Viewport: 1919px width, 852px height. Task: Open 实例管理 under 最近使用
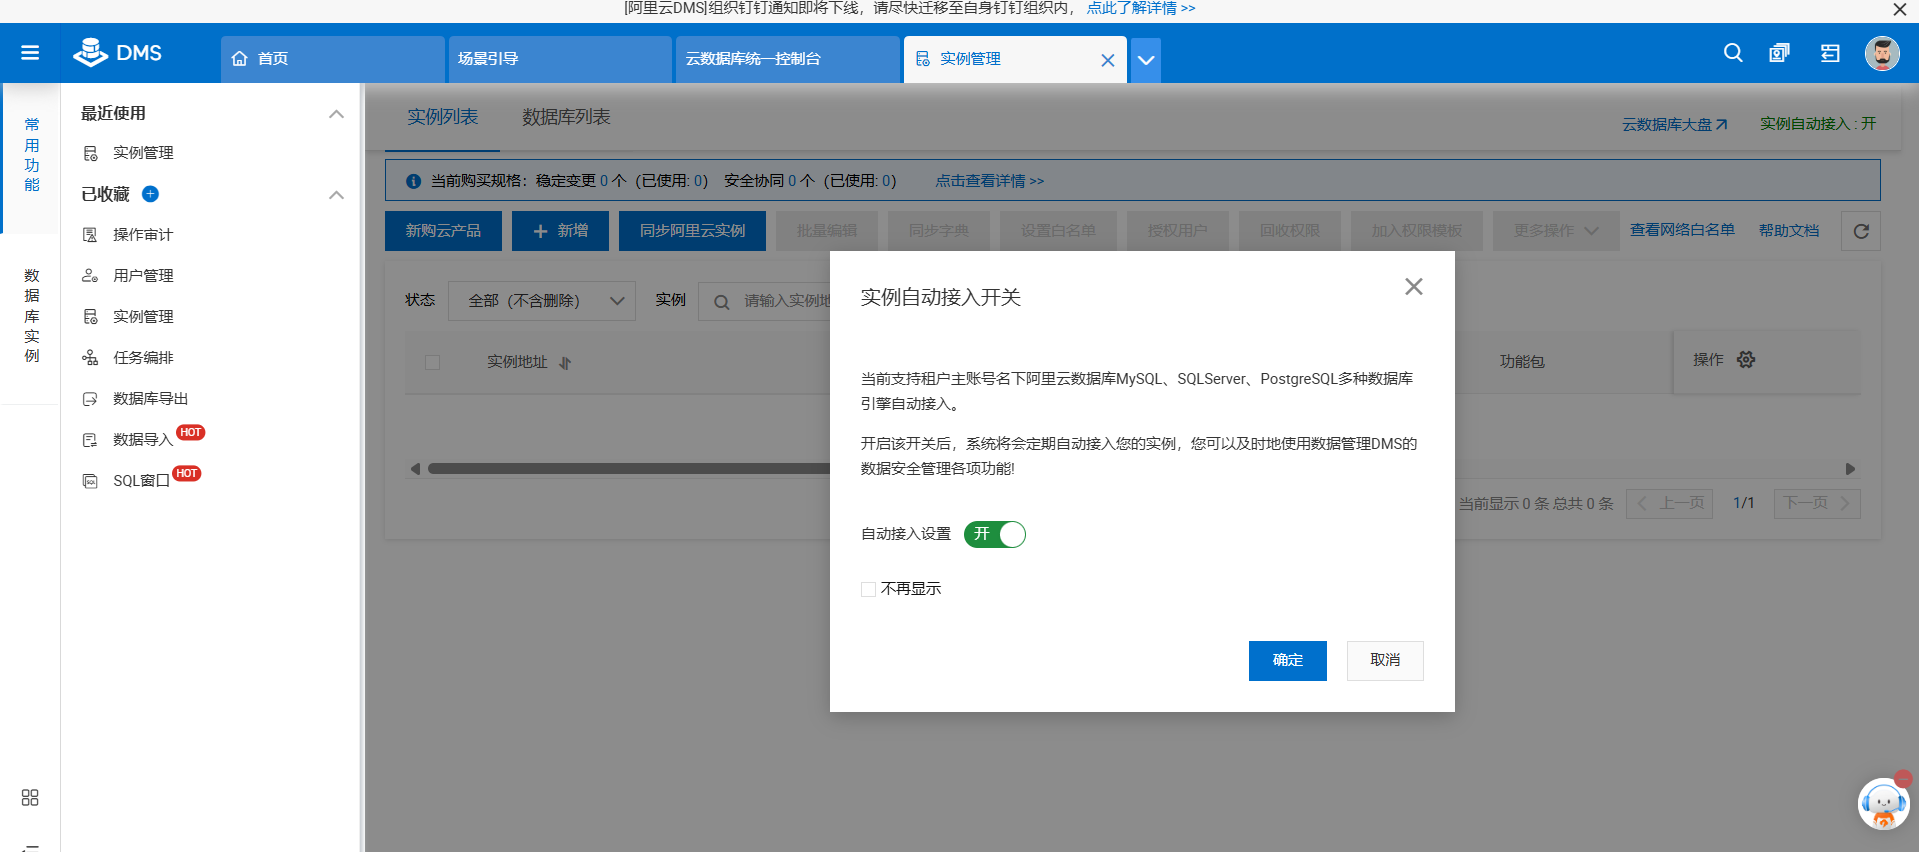coord(143,153)
